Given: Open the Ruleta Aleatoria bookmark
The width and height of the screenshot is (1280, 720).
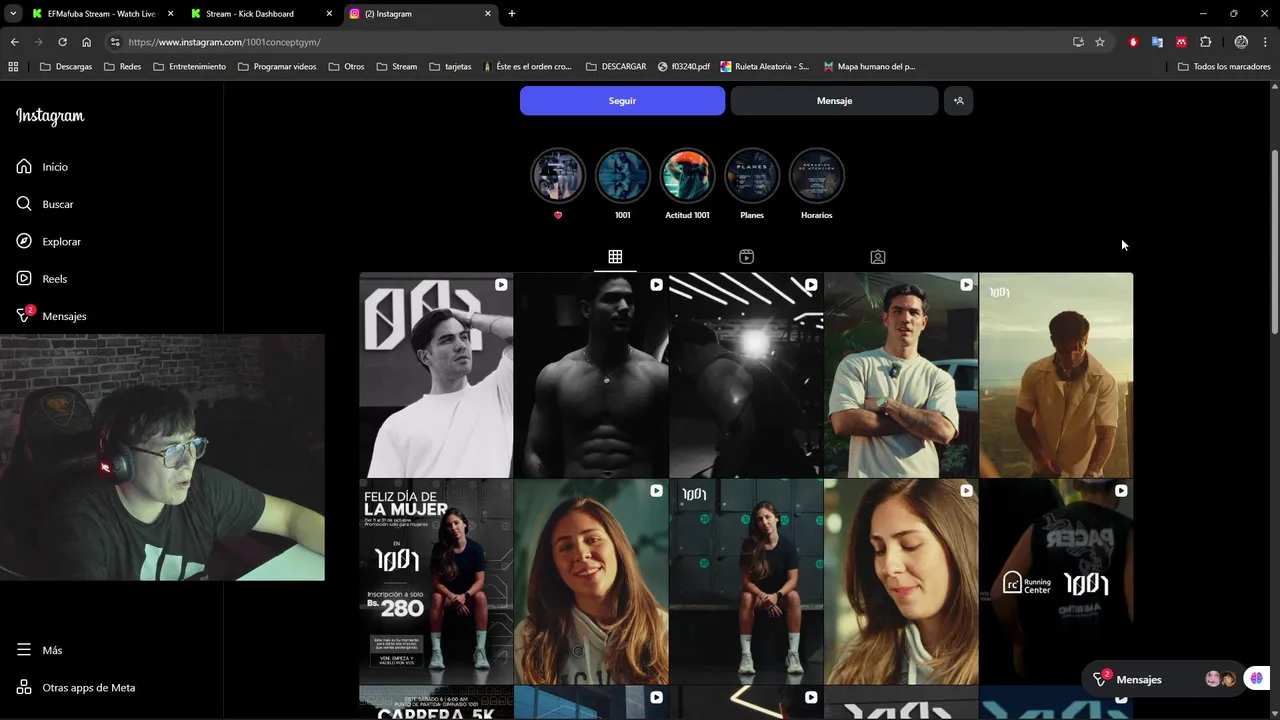Looking at the screenshot, I should pyautogui.click(x=765, y=66).
